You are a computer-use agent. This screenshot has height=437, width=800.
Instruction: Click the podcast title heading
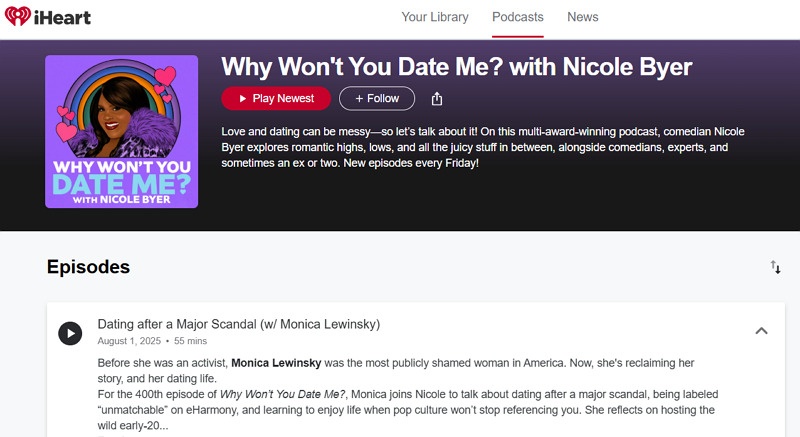coord(457,67)
